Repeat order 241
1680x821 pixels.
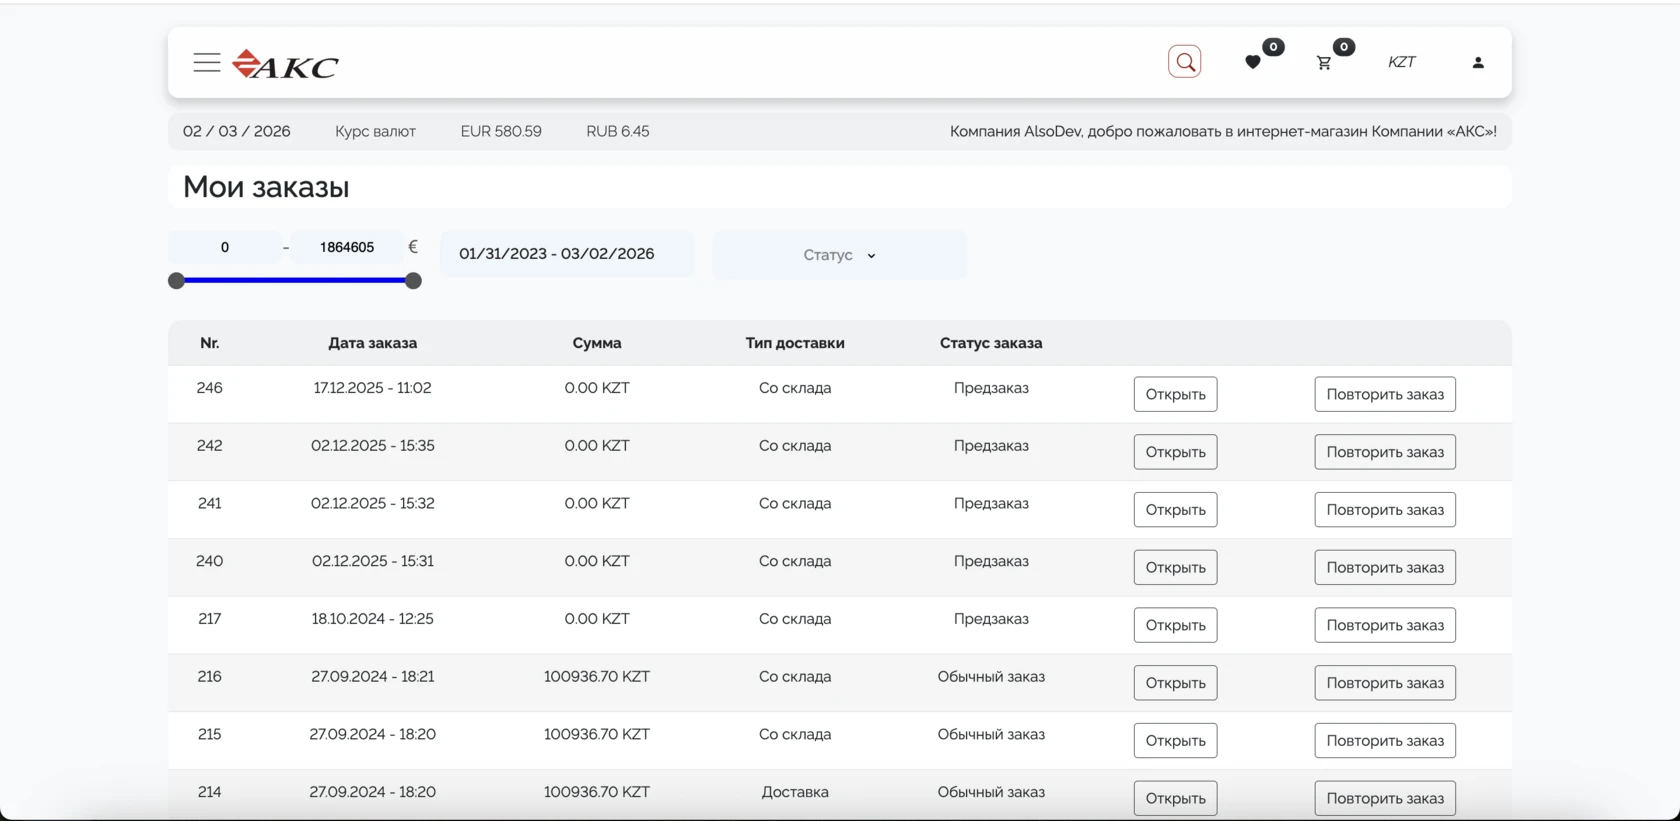click(1385, 510)
